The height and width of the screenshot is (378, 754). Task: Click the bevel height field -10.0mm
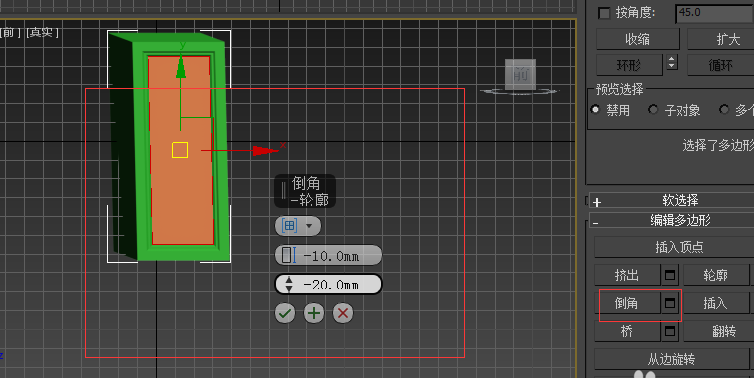[x=328, y=255]
